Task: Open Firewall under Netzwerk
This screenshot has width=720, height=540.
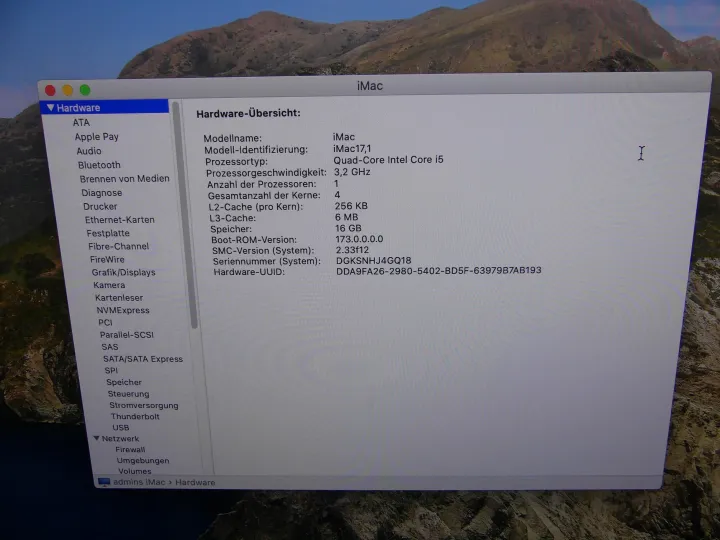Action: pyautogui.click(x=130, y=450)
